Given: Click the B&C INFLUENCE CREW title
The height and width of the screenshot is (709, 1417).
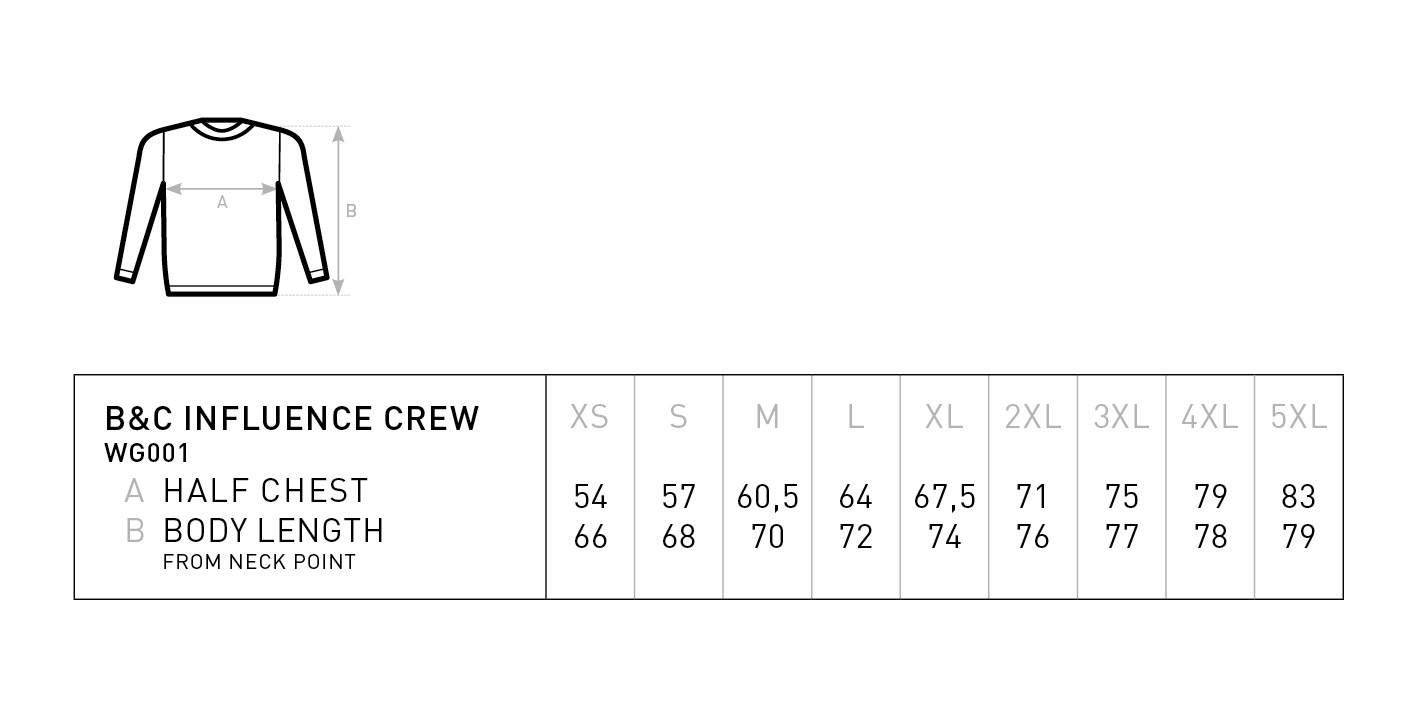Looking at the screenshot, I should 292,418.
